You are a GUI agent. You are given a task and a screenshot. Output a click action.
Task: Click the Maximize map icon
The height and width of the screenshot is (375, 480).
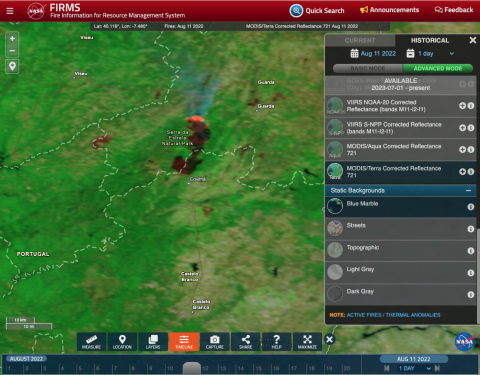pyautogui.click(x=307, y=342)
